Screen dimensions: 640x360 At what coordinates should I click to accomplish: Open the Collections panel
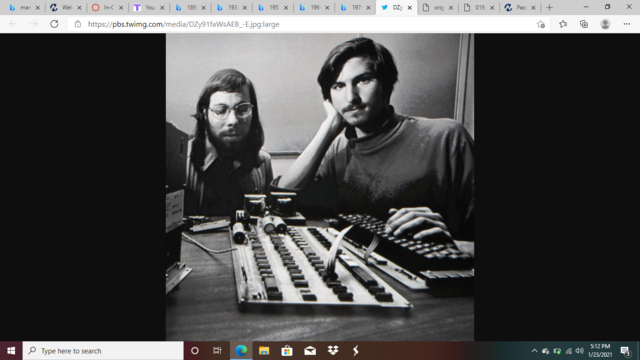(x=584, y=24)
